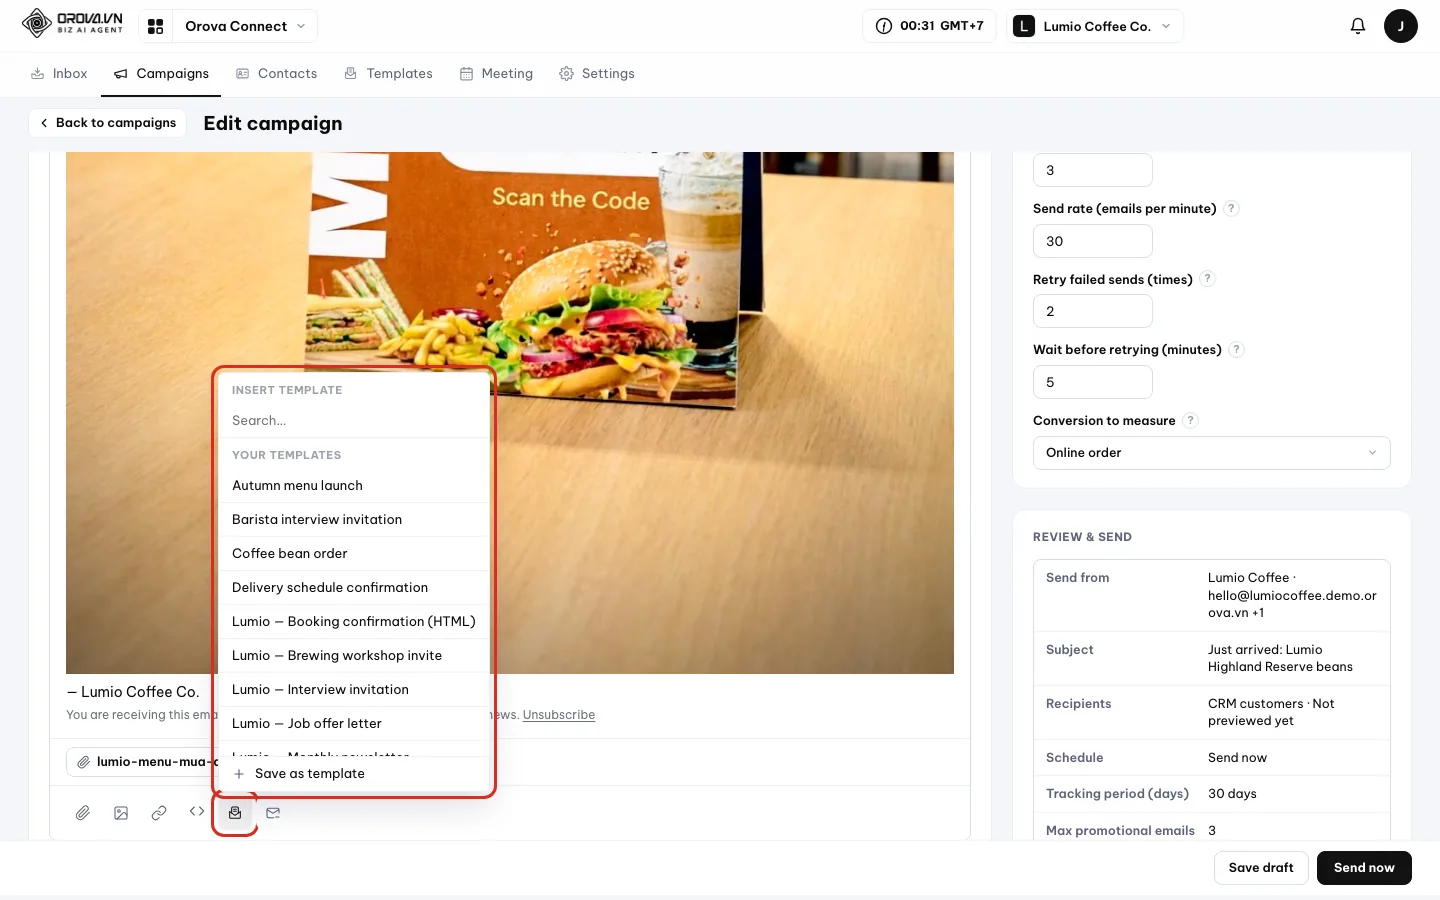Focus the template Search field

(x=354, y=421)
